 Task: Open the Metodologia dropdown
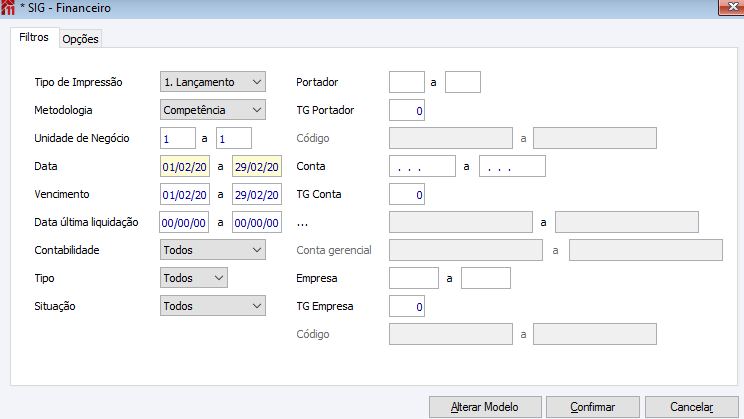213,110
